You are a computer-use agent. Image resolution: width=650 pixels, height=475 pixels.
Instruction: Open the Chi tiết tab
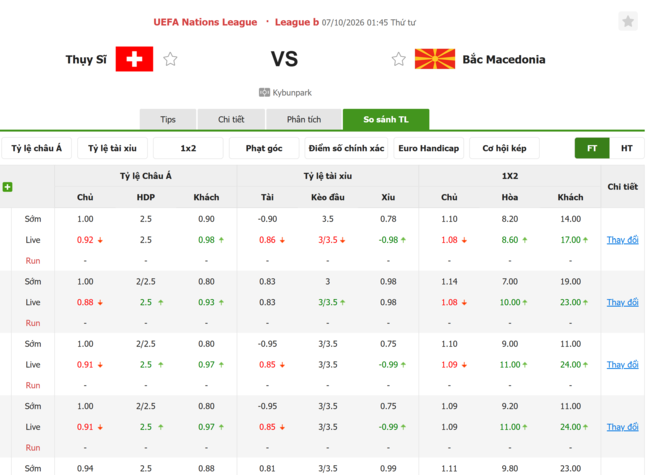click(x=231, y=119)
